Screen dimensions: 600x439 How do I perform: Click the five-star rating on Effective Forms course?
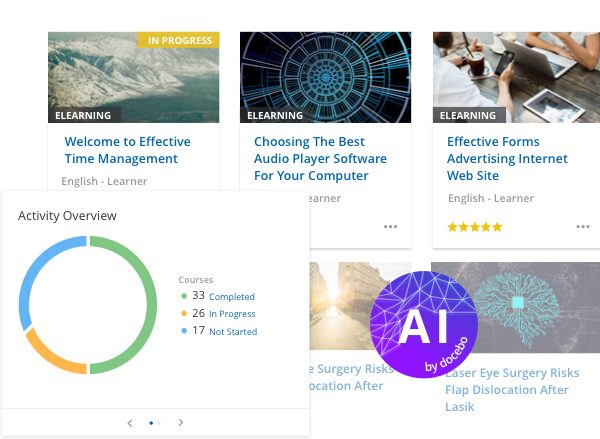[474, 227]
